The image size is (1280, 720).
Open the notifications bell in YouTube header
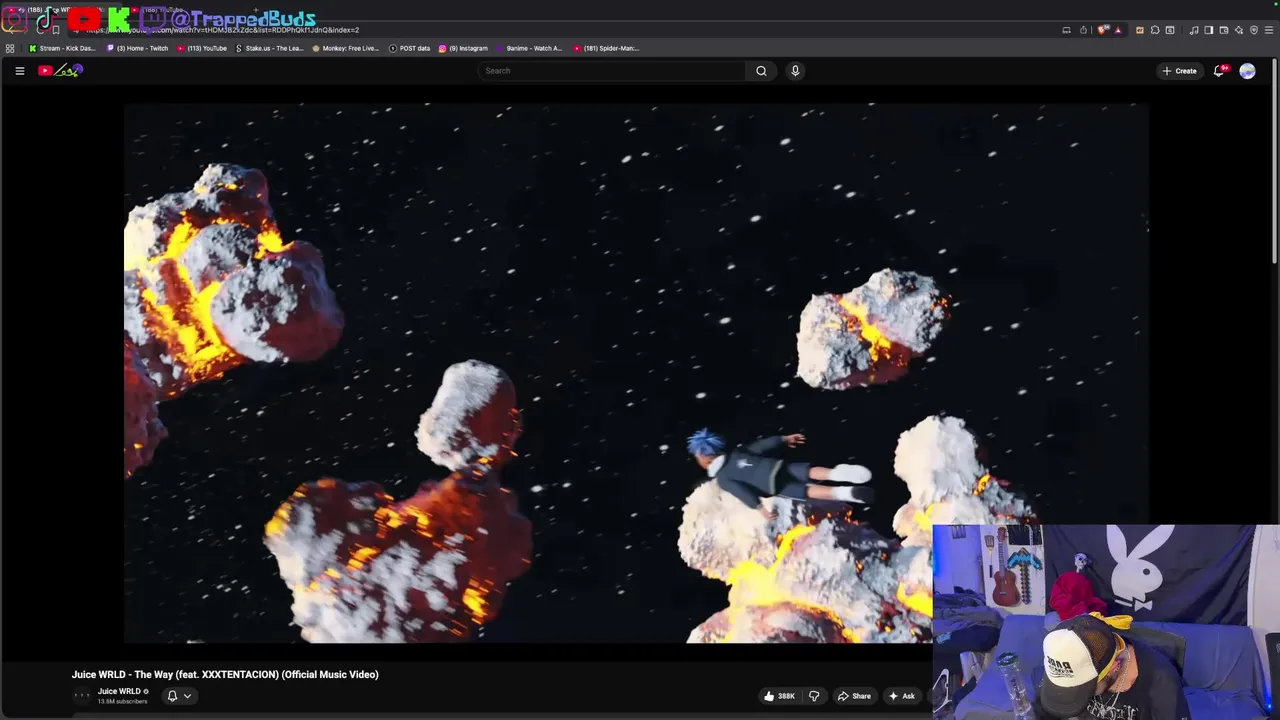1219,71
